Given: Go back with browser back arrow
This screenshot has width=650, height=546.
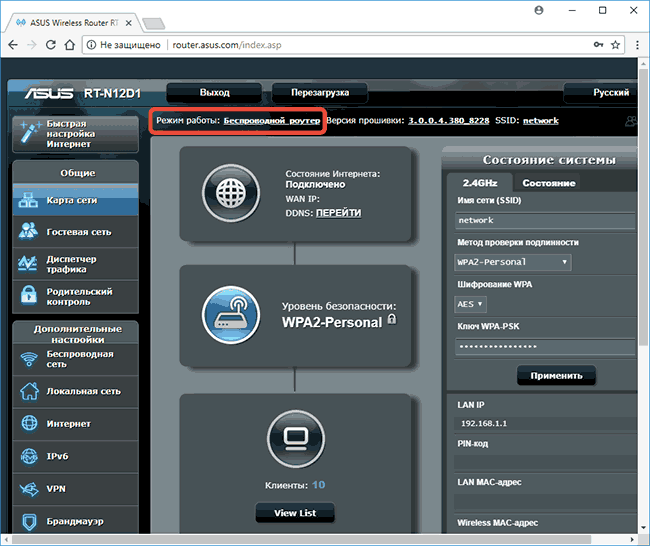Looking at the screenshot, I should [13, 45].
